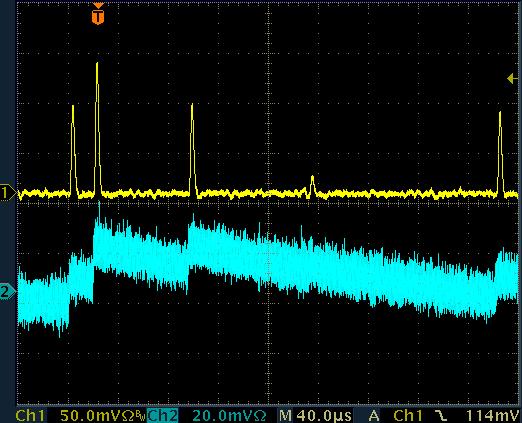Click the tallest yellow pulse peak

pyautogui.click(x=97, y=63)
